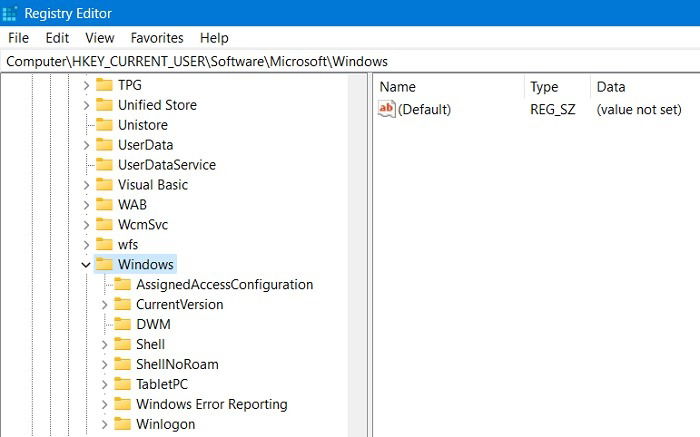Viewport: 700px width, 437px height.
Task: Click the Data column header
Action: [x=645, y=87]
